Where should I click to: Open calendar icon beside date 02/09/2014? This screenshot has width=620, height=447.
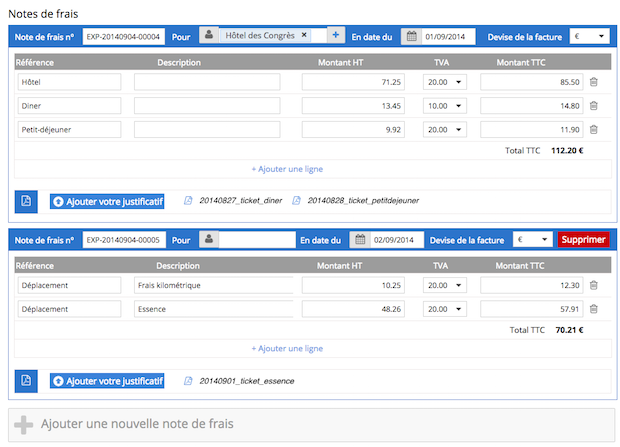[x=359, y=240]
